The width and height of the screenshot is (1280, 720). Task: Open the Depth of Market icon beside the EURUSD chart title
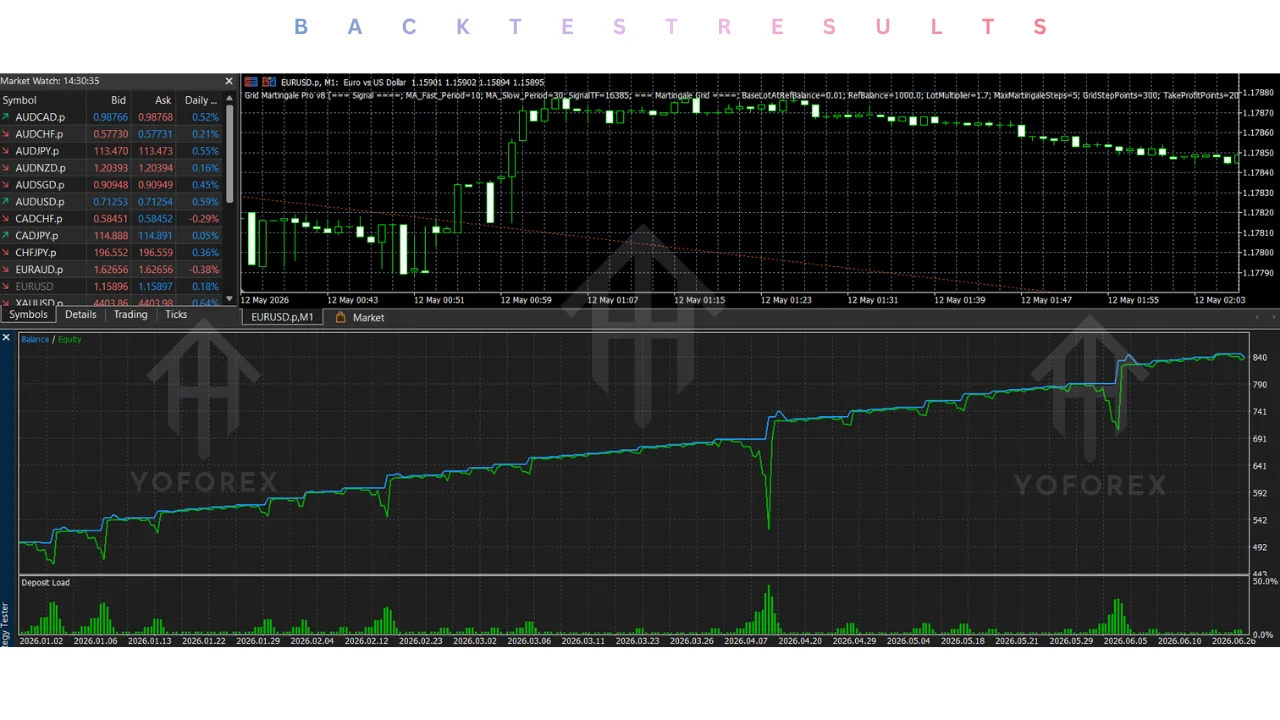(267, 82)
